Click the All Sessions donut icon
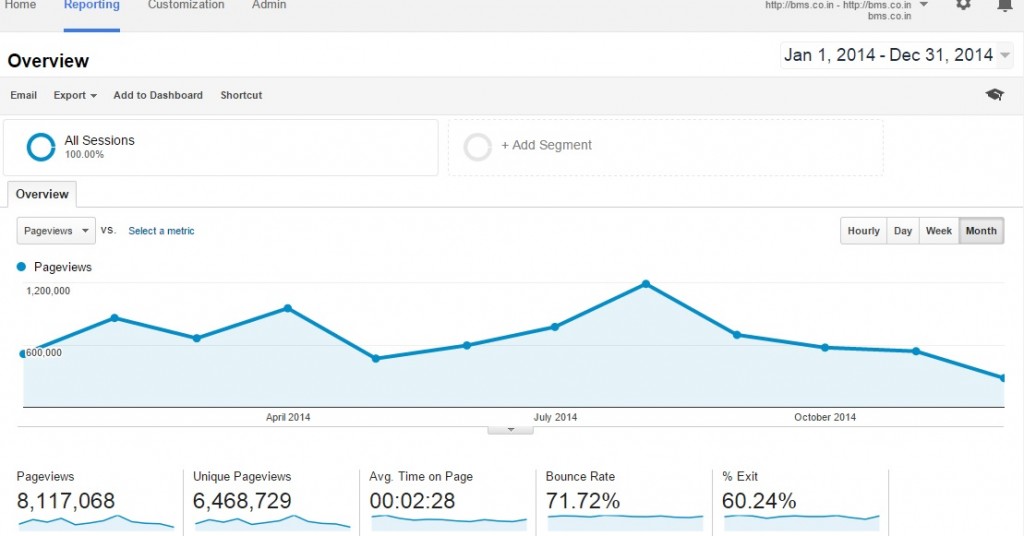 coord(41,147)
